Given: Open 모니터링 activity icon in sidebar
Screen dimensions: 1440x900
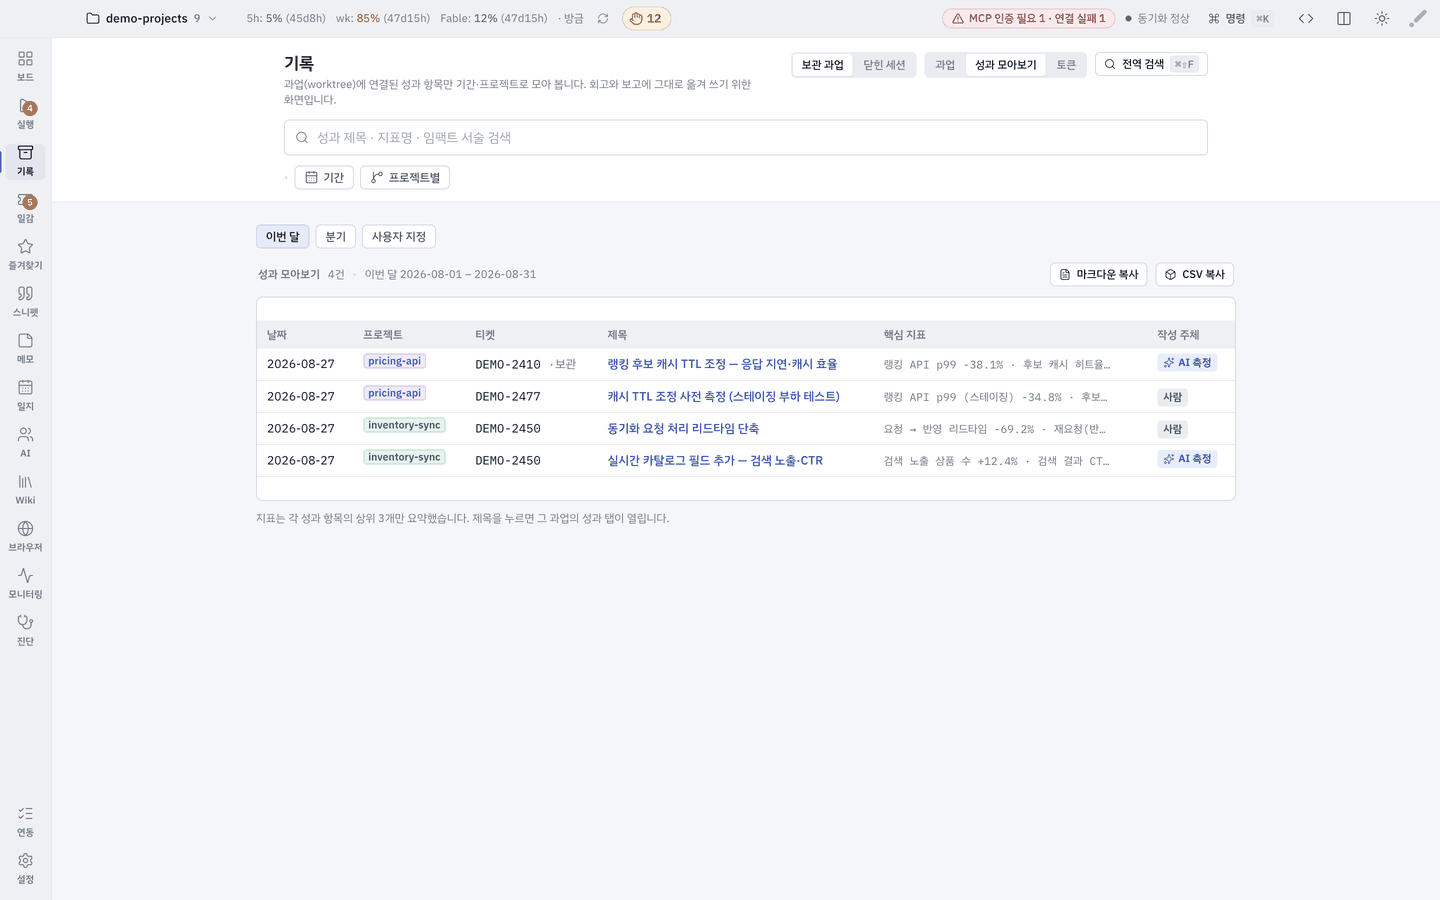Looking at the screenshot, I should pos(25,584).
